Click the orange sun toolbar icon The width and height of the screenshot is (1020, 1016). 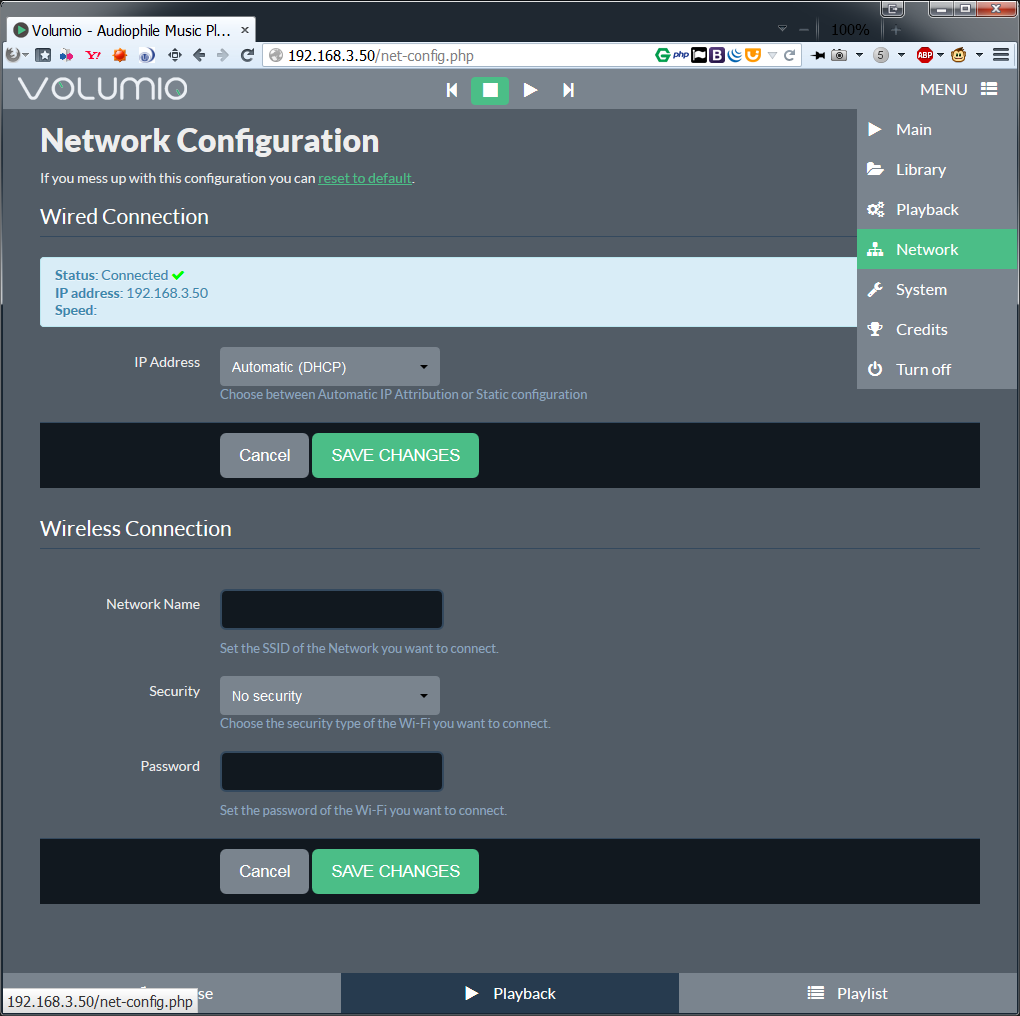[120, 55]
